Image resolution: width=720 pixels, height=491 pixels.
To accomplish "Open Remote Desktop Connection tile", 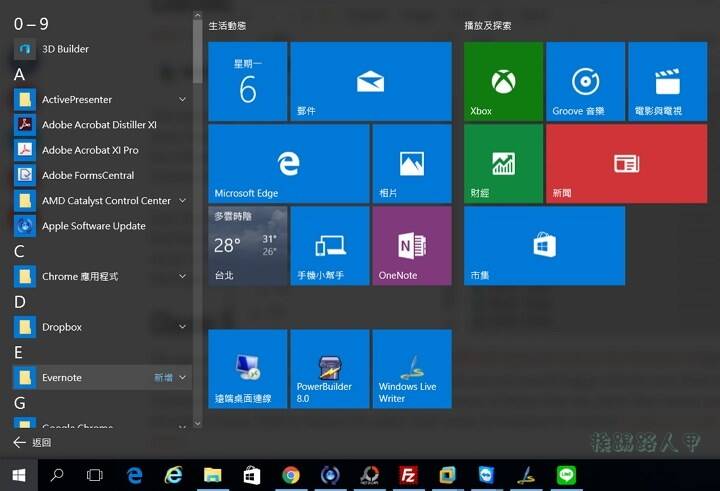I will point(248,369).
